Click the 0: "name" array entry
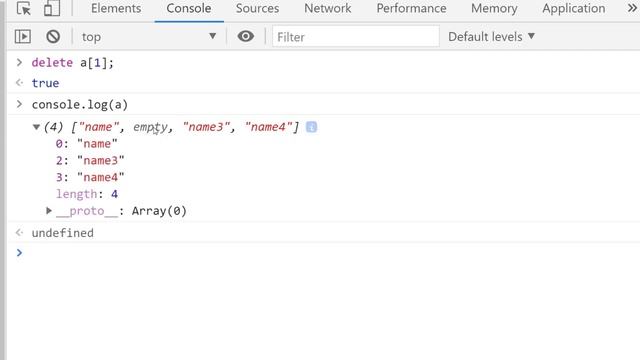The width and height of the screenshot is (640, 360). 87,144
